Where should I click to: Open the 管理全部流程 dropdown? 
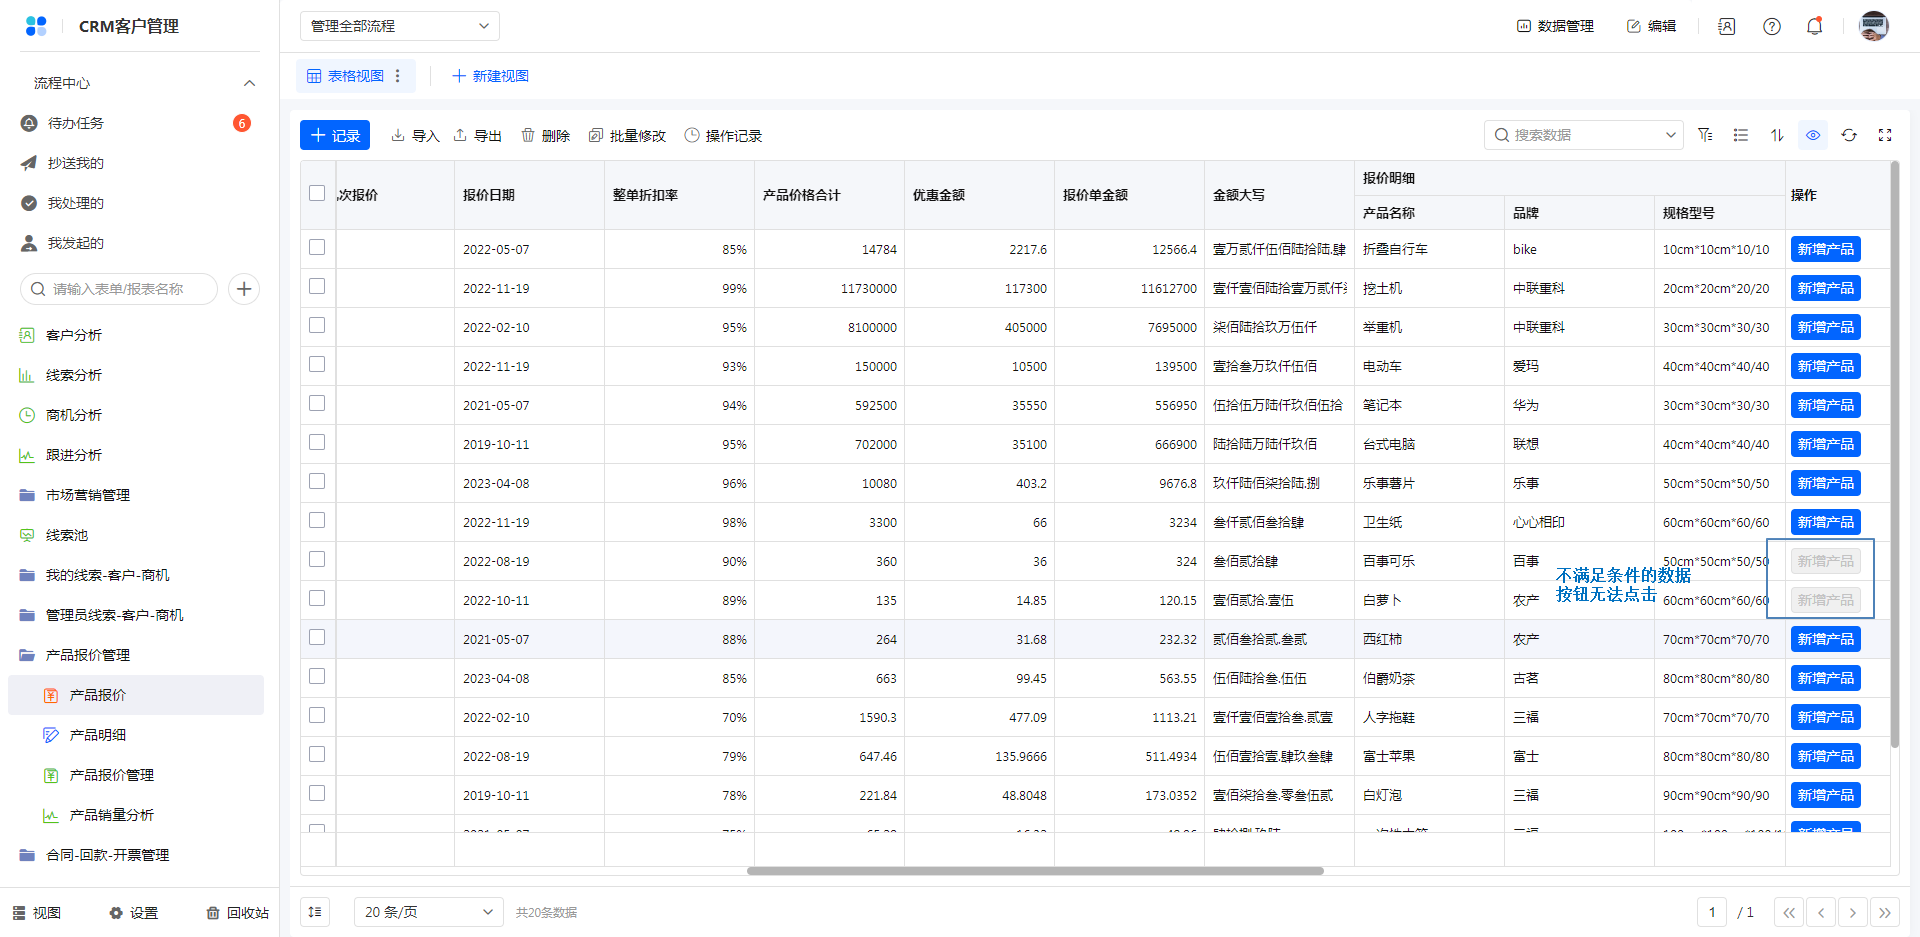pyautogui.click(x=399, y=26)
